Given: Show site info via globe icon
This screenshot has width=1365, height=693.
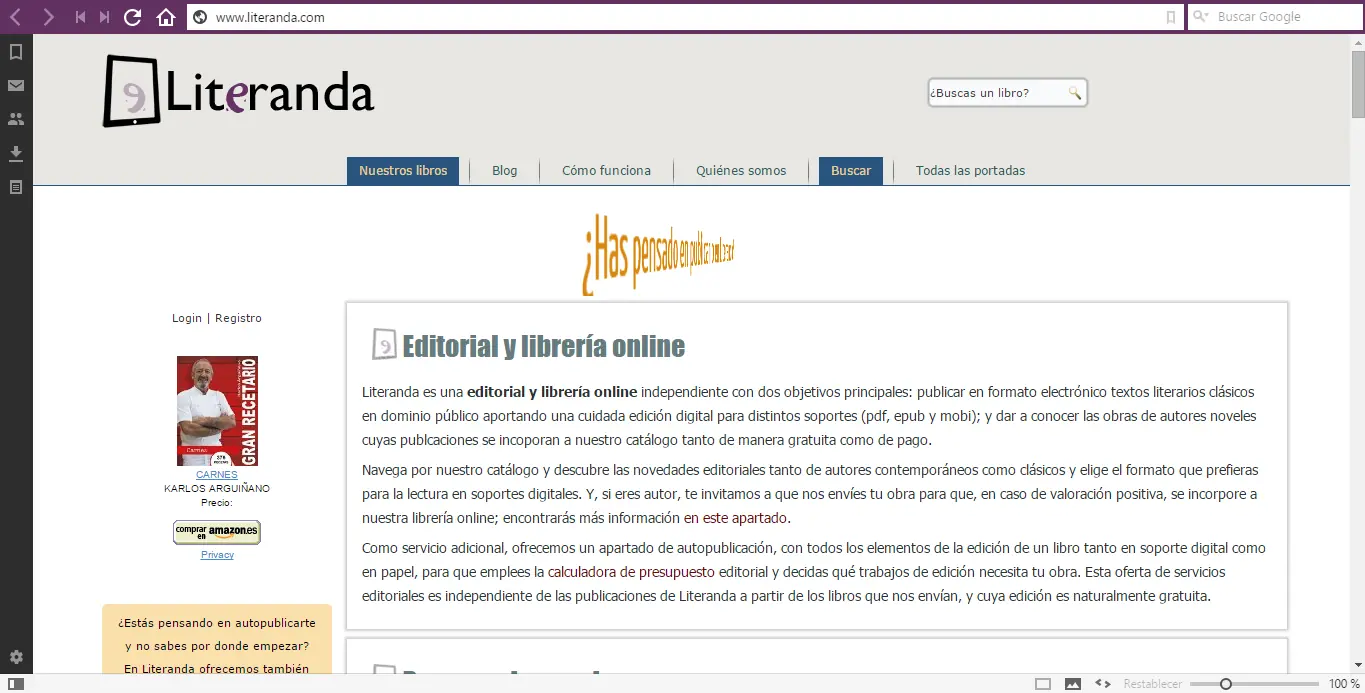Looking at the screenshot, I should pos(200,17).
